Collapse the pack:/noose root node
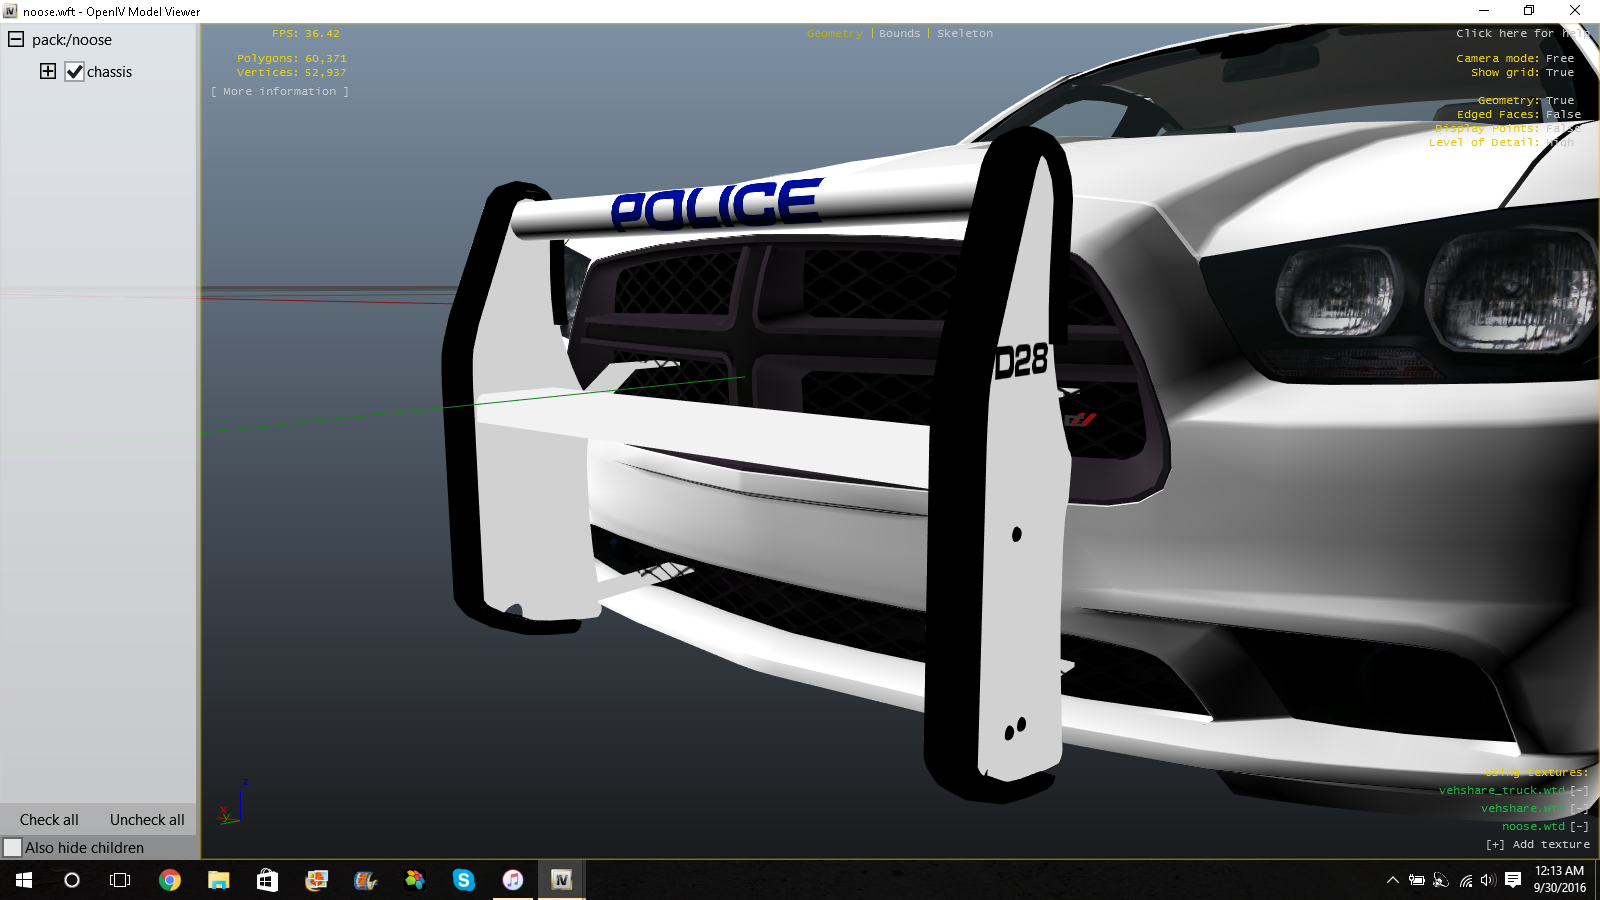This screenshot has height=900, width=1600. (x=16, y=40)
